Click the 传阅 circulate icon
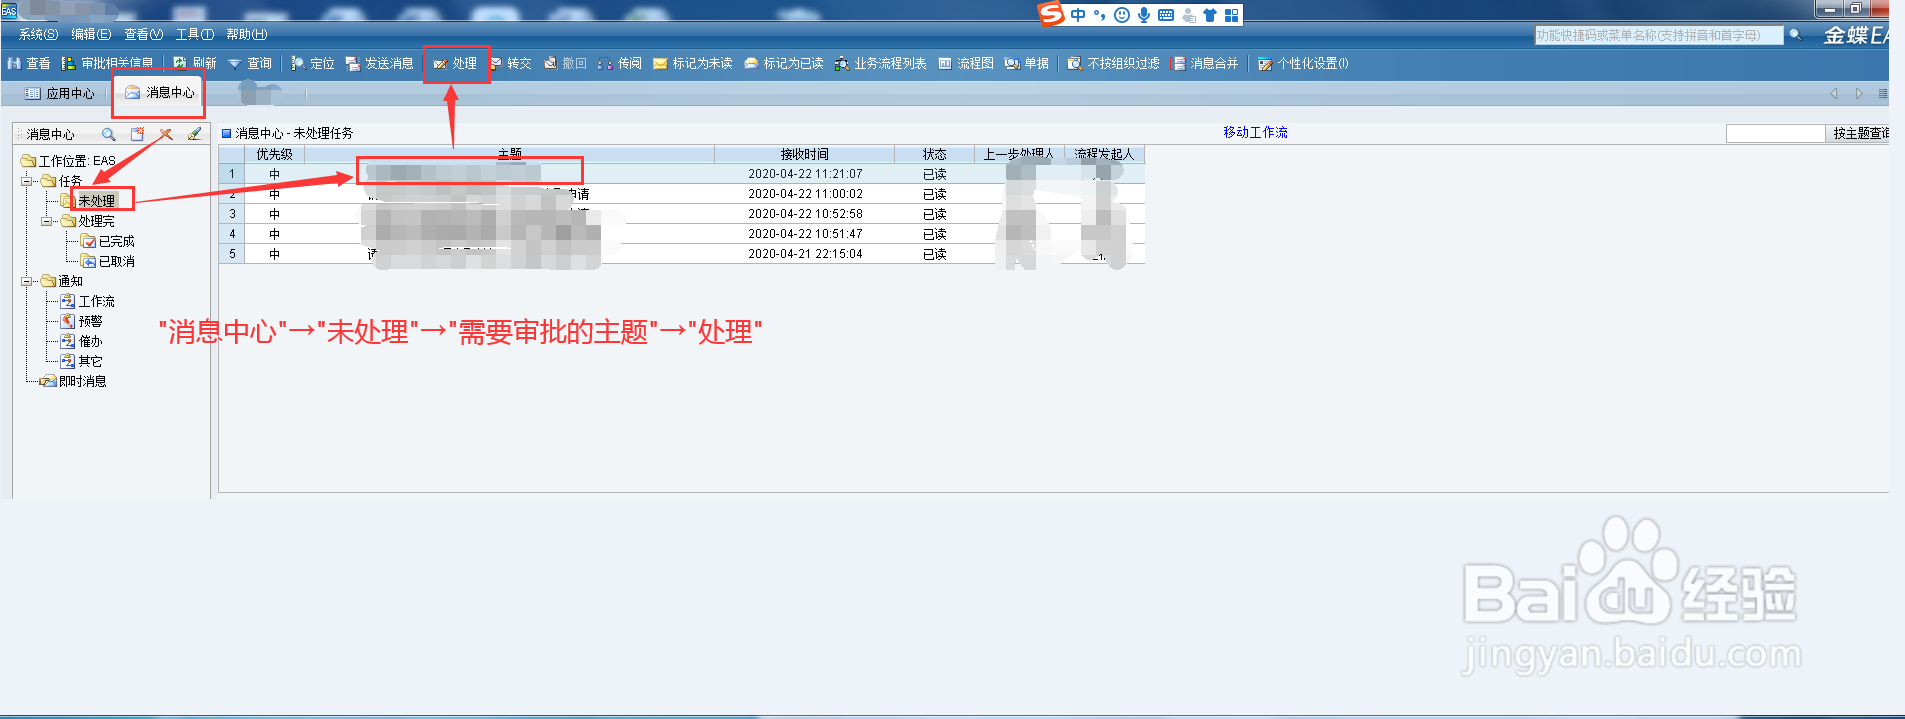The width and height of the screenshot is (1905, 719). tap(605, 63)
